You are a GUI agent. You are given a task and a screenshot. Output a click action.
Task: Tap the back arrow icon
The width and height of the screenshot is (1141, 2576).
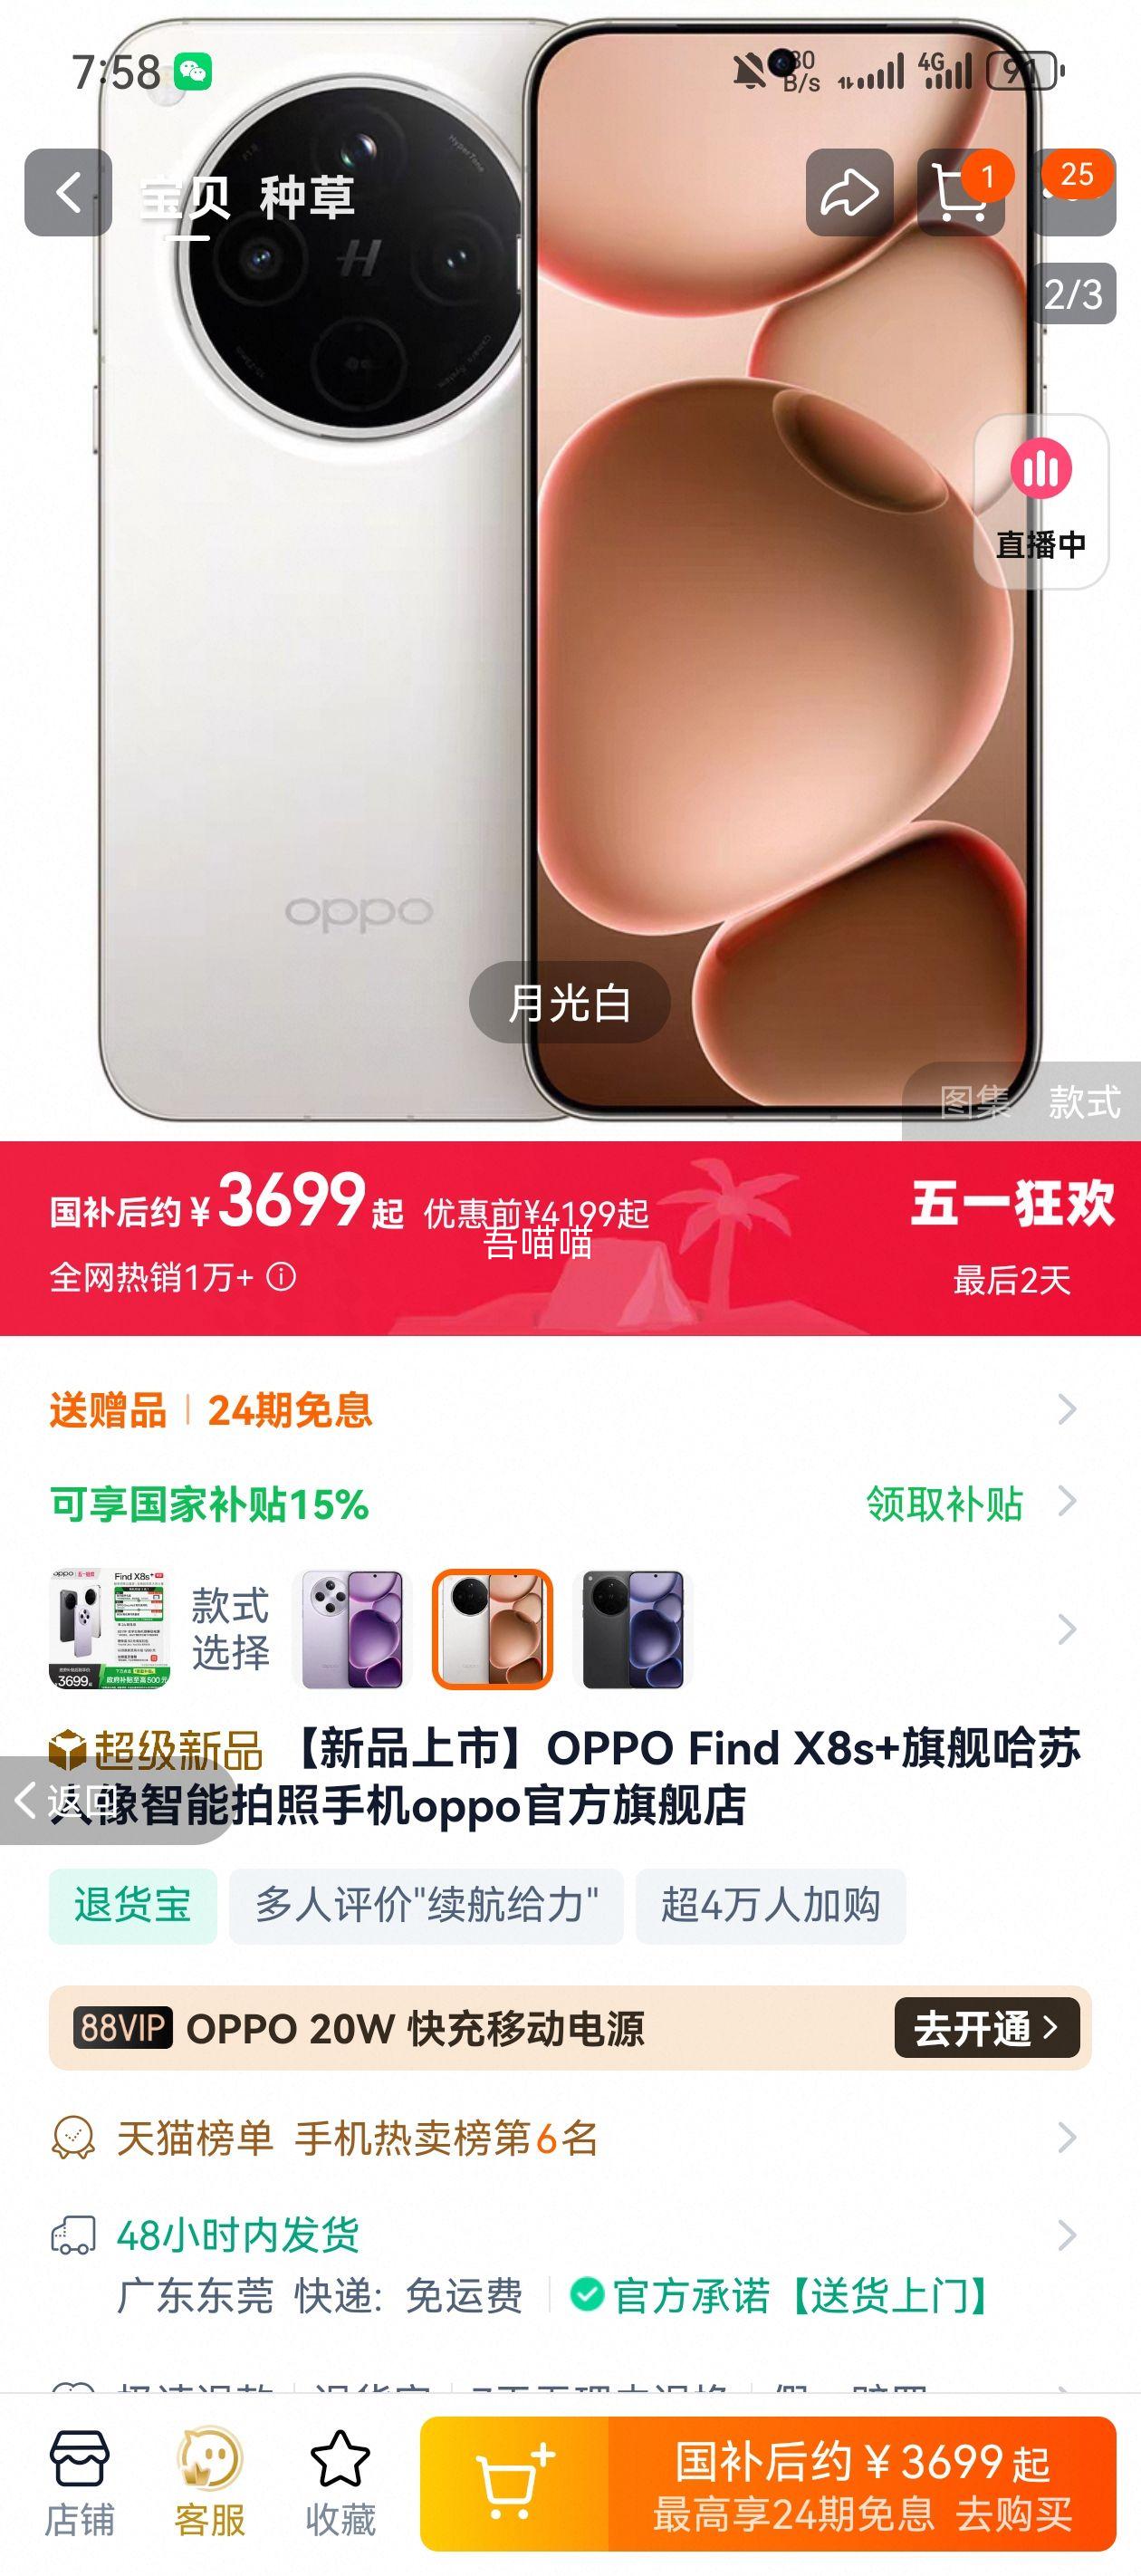[x=68, y=192]
